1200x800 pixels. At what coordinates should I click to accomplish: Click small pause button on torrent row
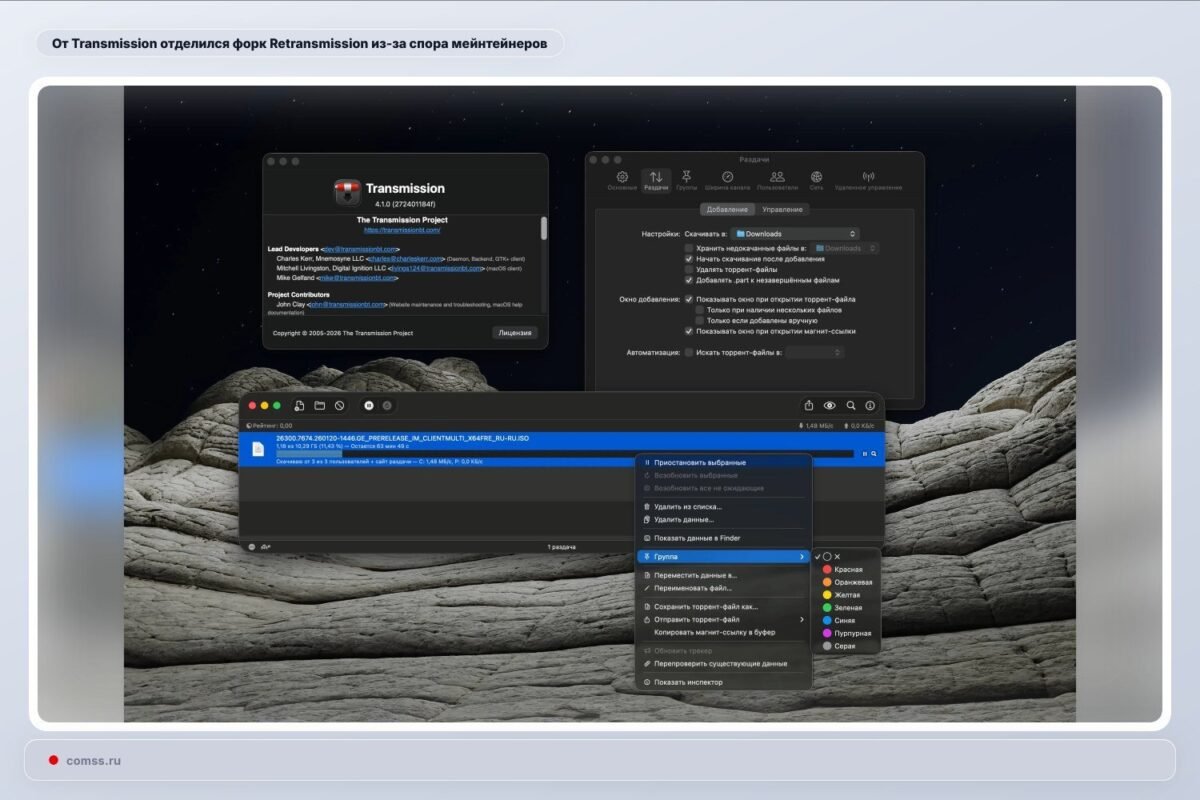(865, 454)
